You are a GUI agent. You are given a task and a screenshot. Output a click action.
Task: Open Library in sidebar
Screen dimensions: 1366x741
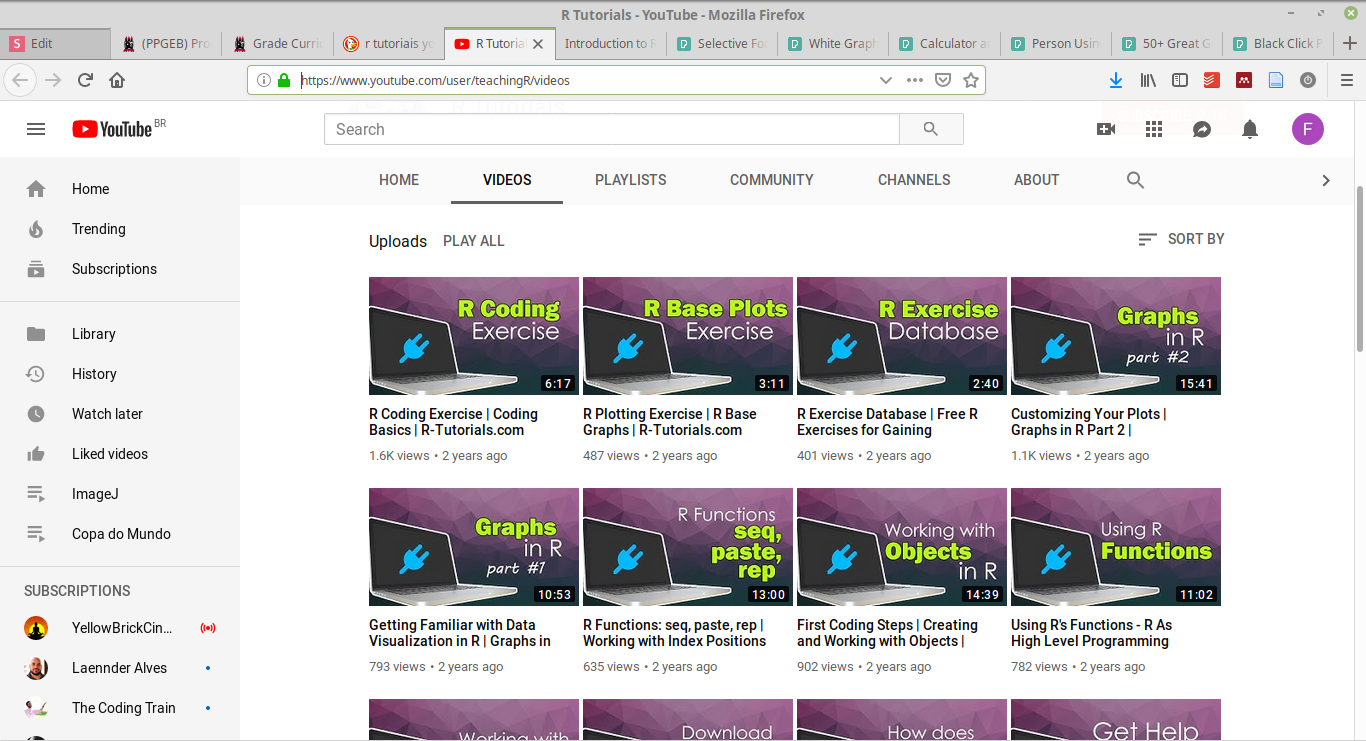pos(120,334)
